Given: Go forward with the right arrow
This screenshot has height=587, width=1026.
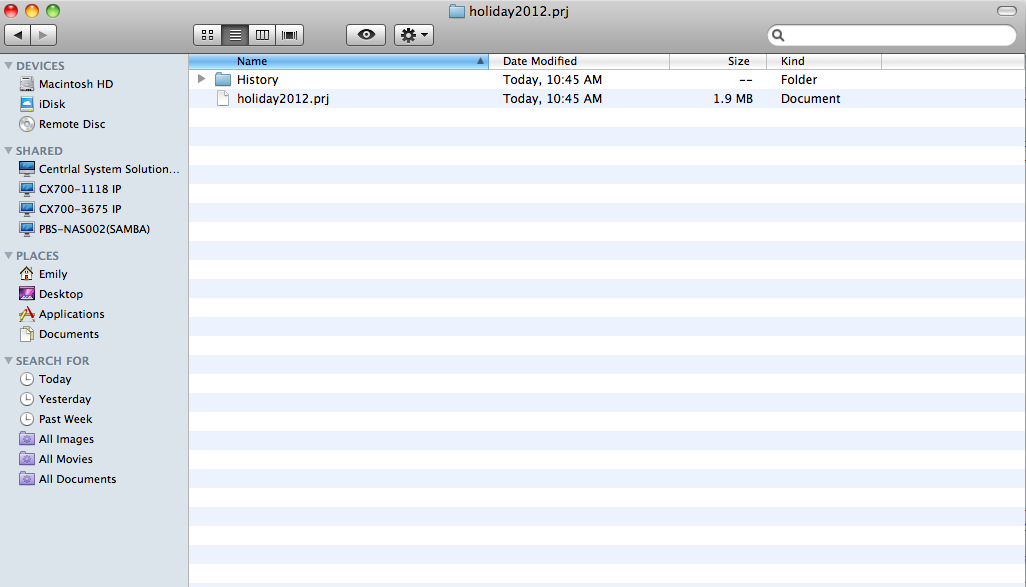Looking at the screenshot, I should [x=44, y=35].
